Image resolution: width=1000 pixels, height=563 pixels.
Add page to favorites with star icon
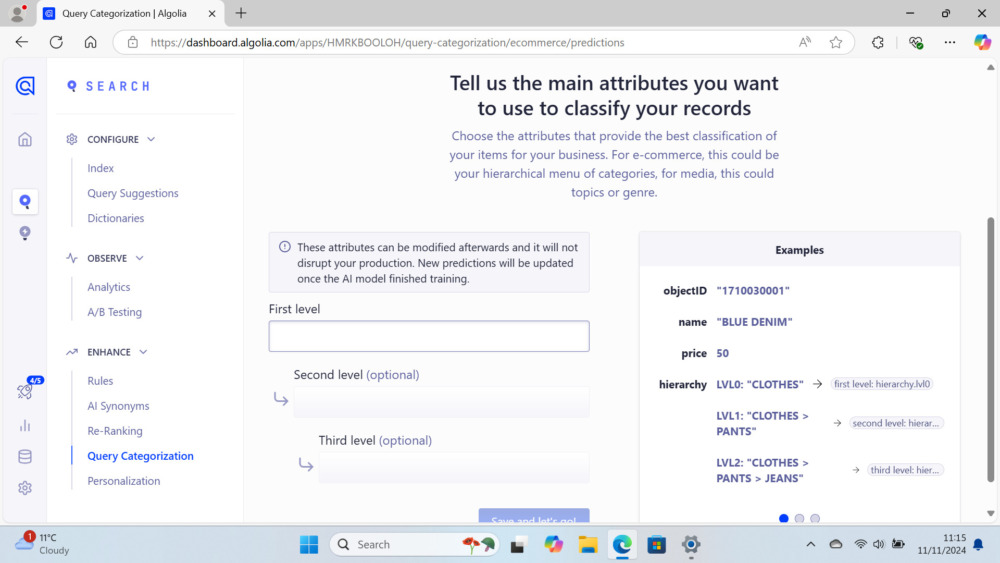835,42
